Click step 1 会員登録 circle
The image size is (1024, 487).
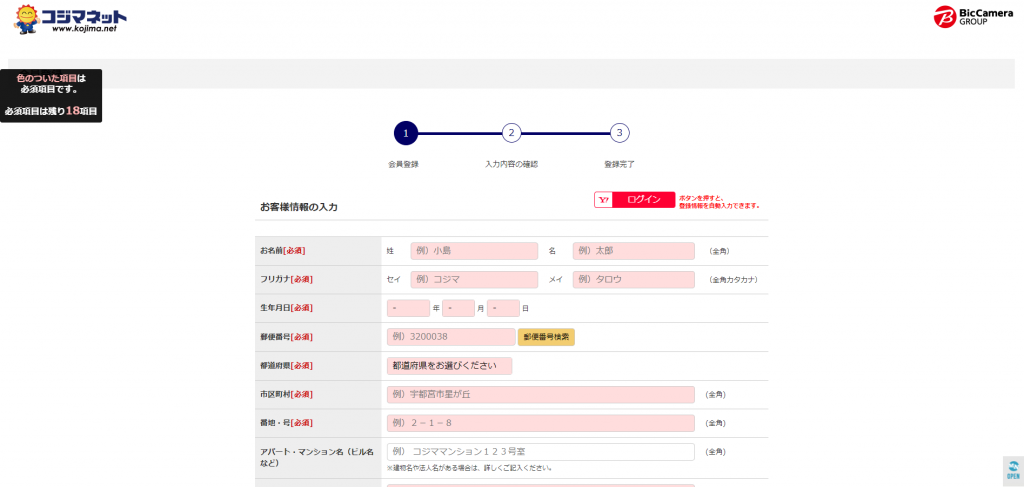(405, 133)
